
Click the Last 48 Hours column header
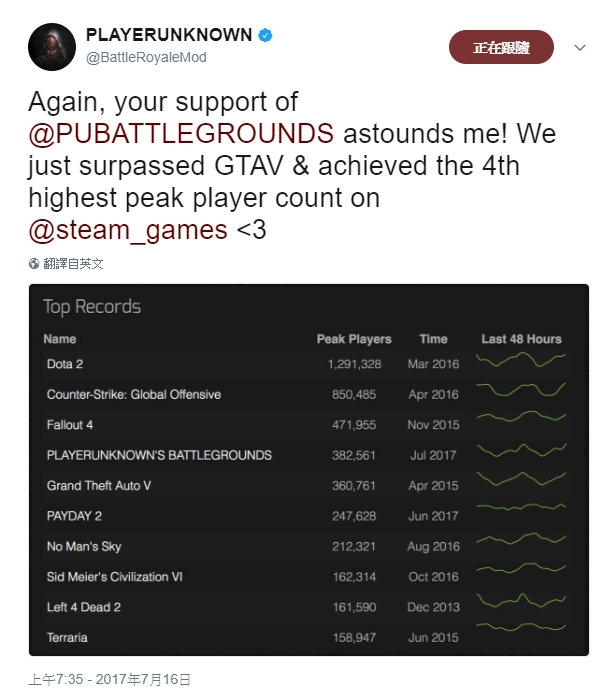(x=521, y=339)
